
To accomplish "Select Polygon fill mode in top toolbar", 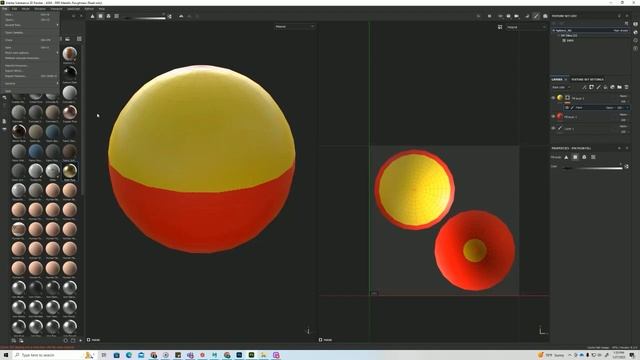I will 100,16.
